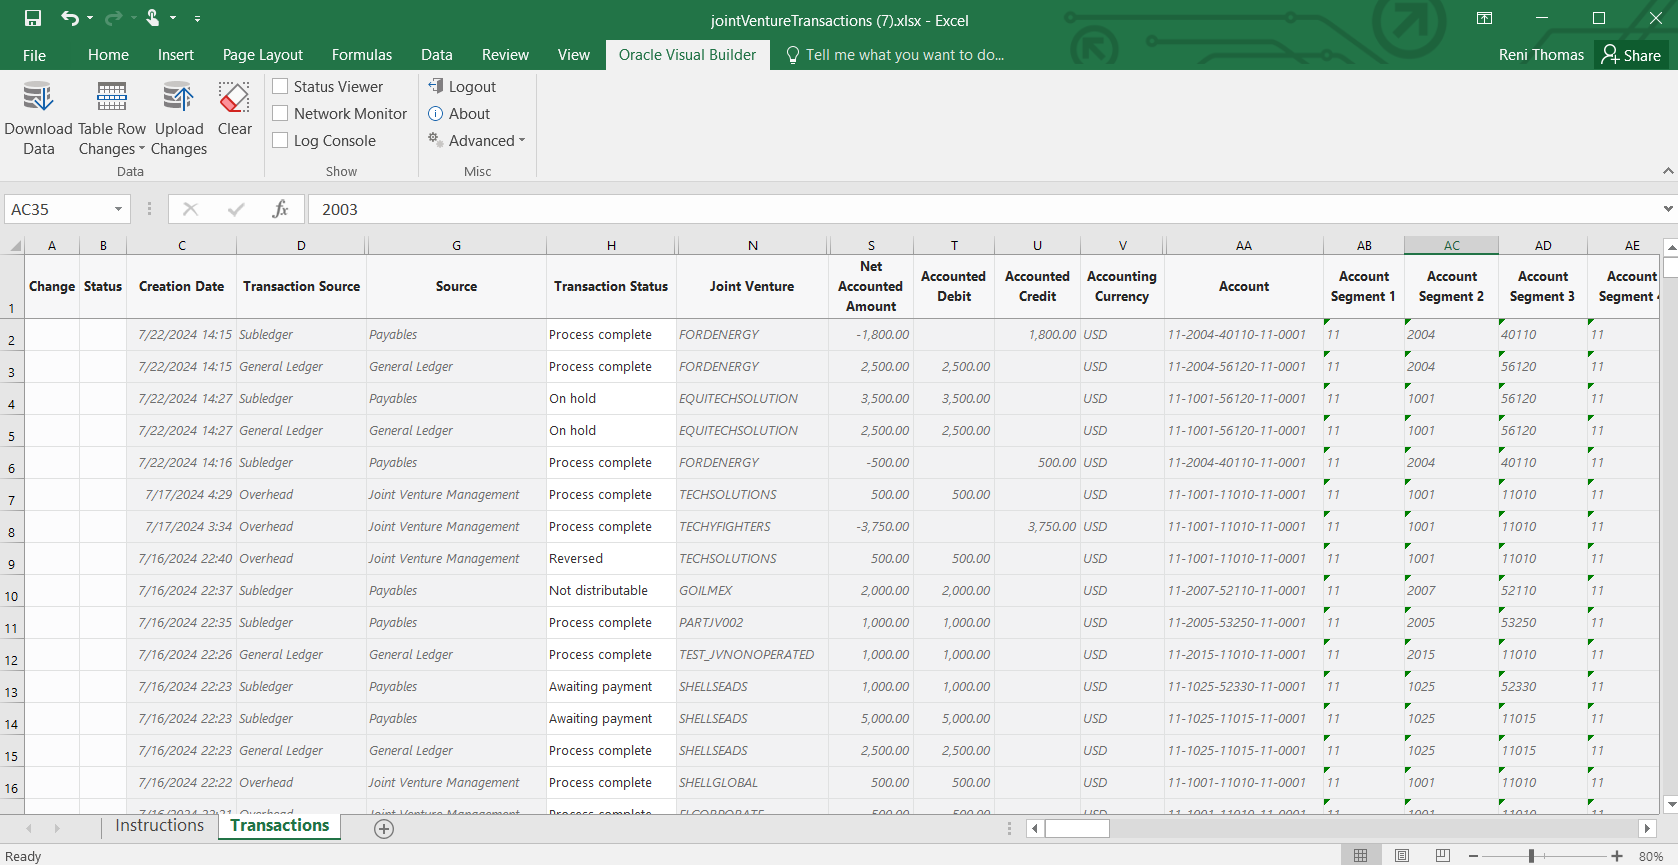
Task: Open the File tab
Action: [34, 55]
